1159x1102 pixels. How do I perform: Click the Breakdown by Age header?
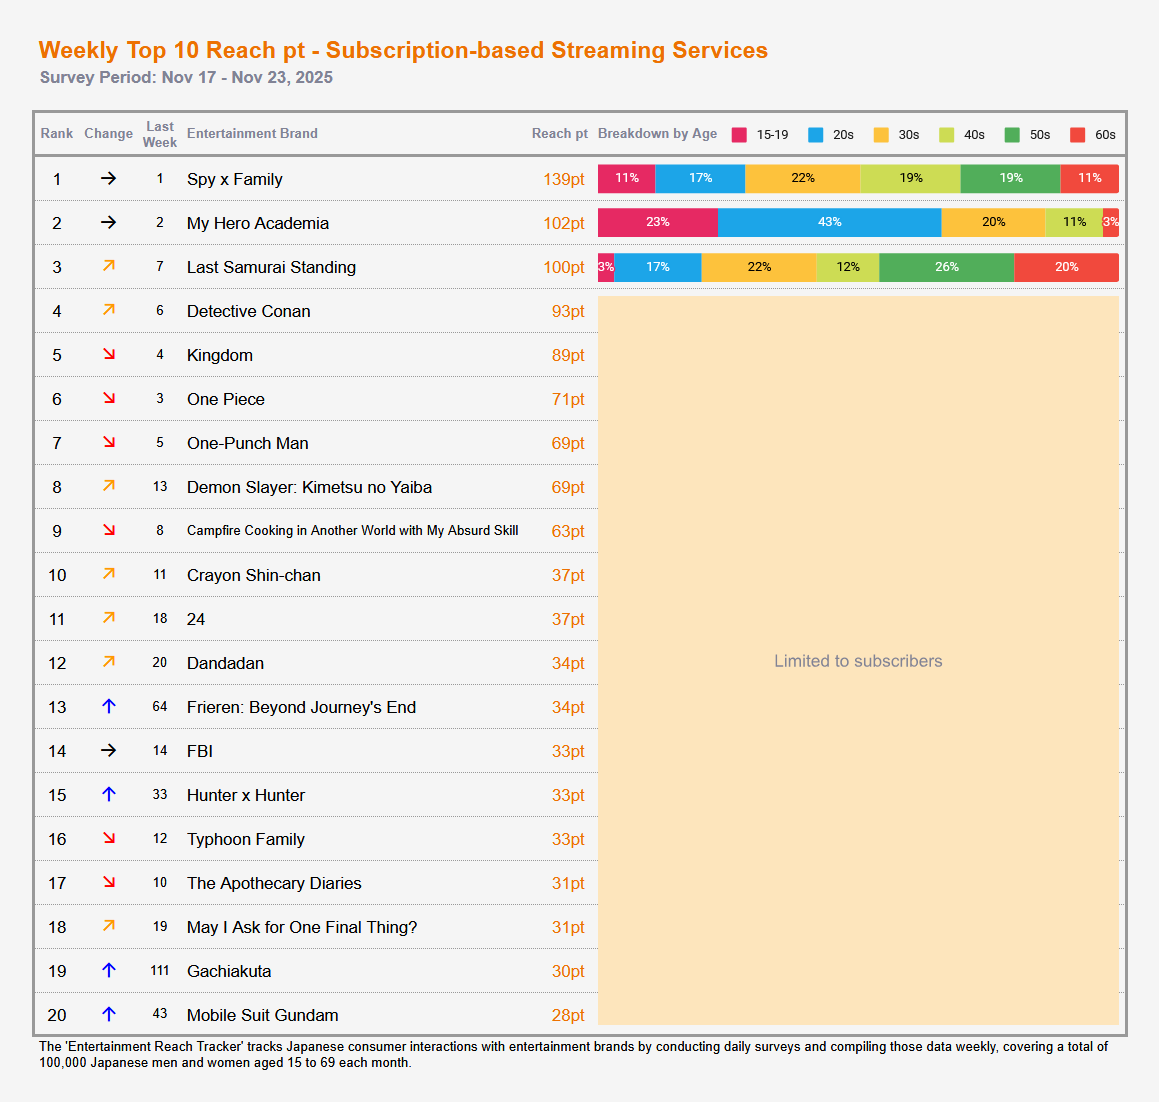pos(657,134)
